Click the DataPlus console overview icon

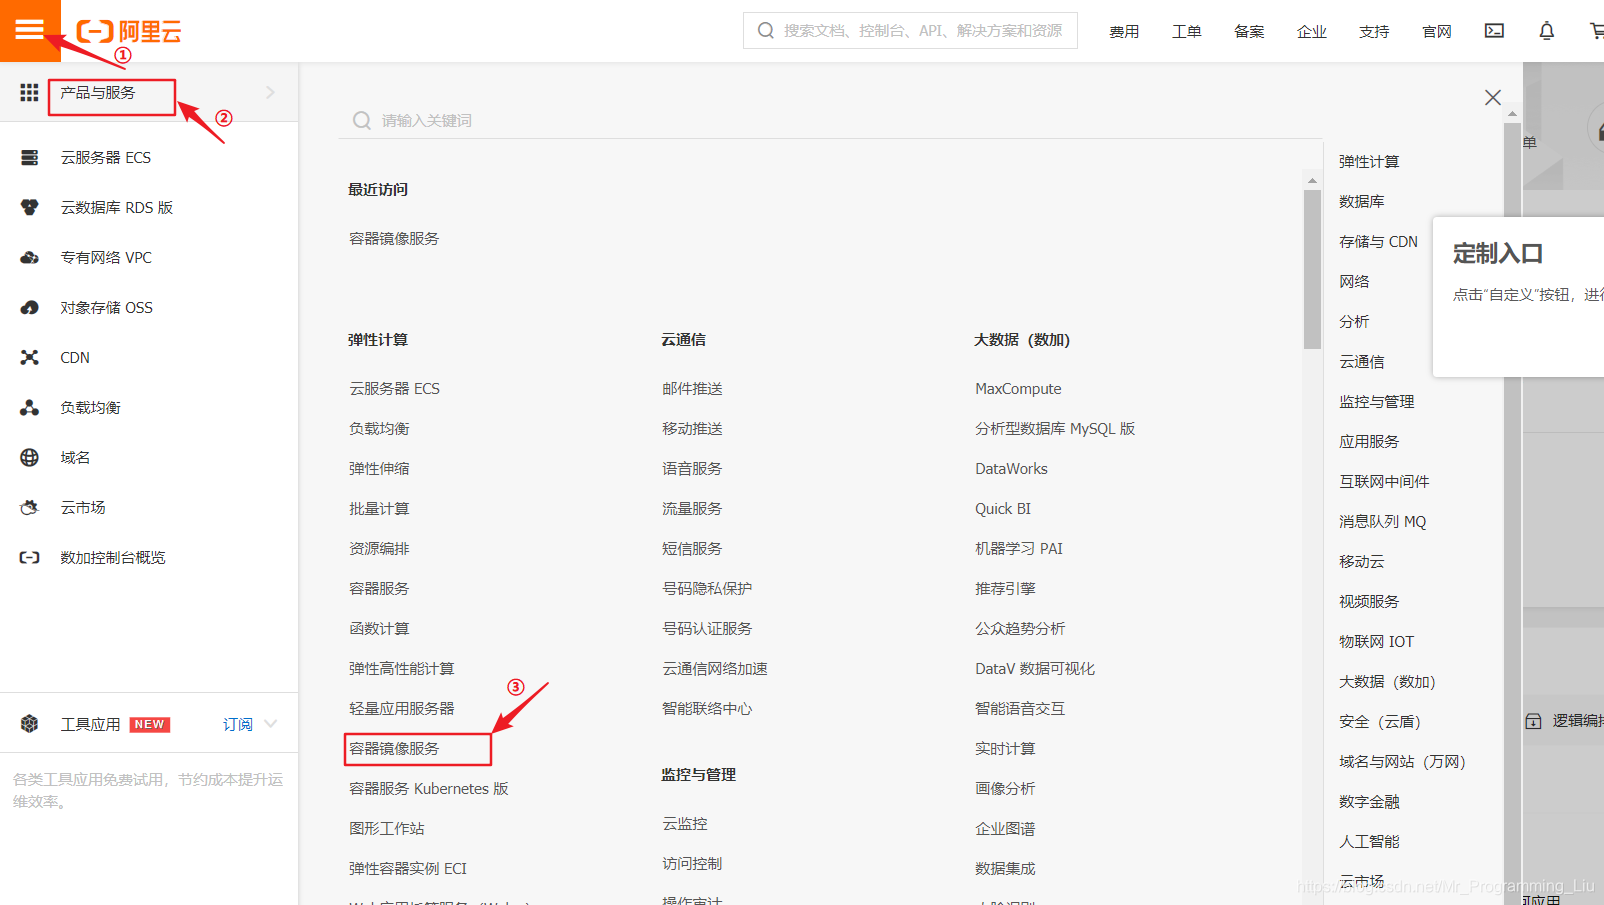pos(30,558)
